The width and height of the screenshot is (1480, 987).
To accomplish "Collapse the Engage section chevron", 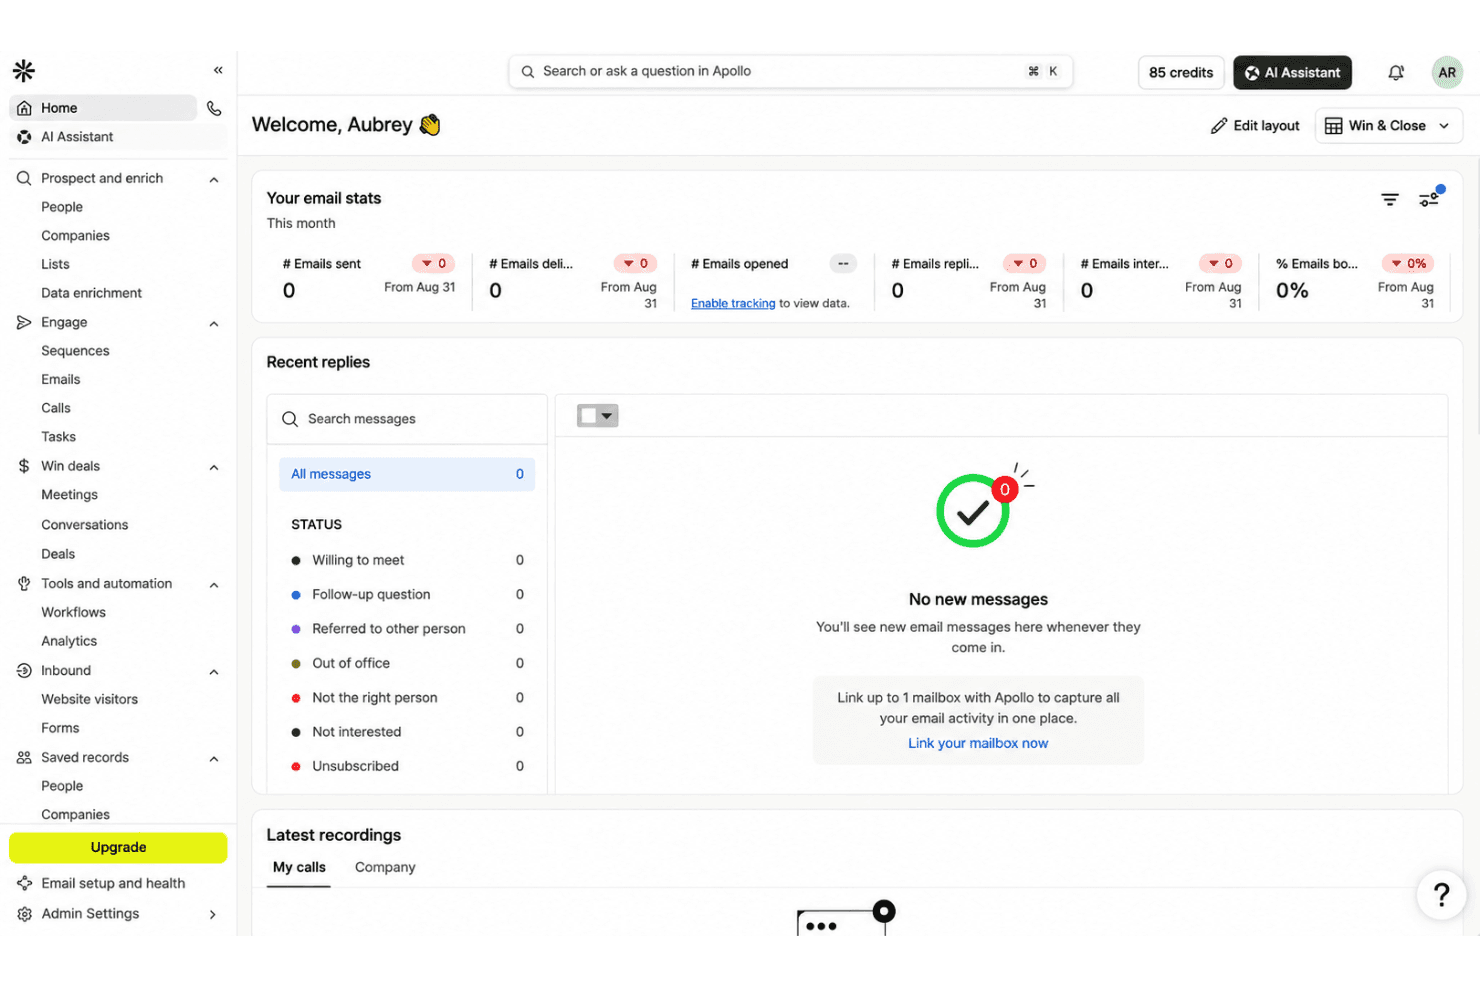I will coord(214,323).
